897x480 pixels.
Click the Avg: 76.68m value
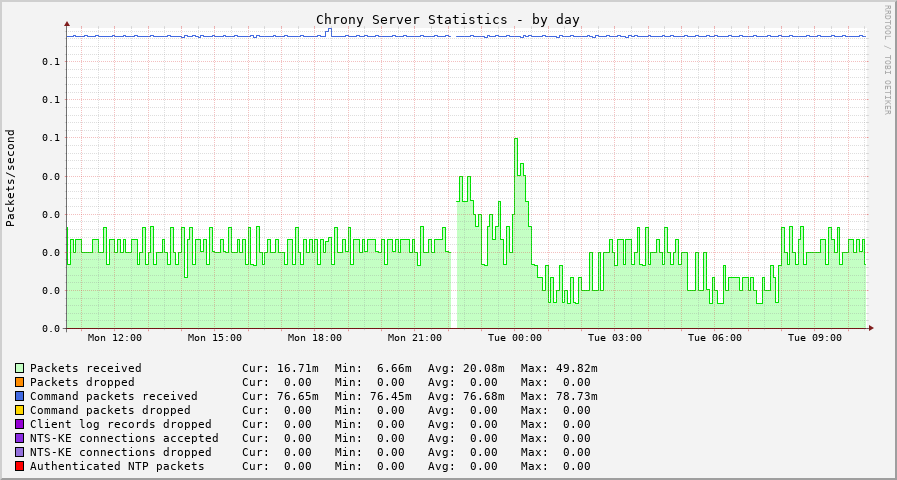[466, 396]
